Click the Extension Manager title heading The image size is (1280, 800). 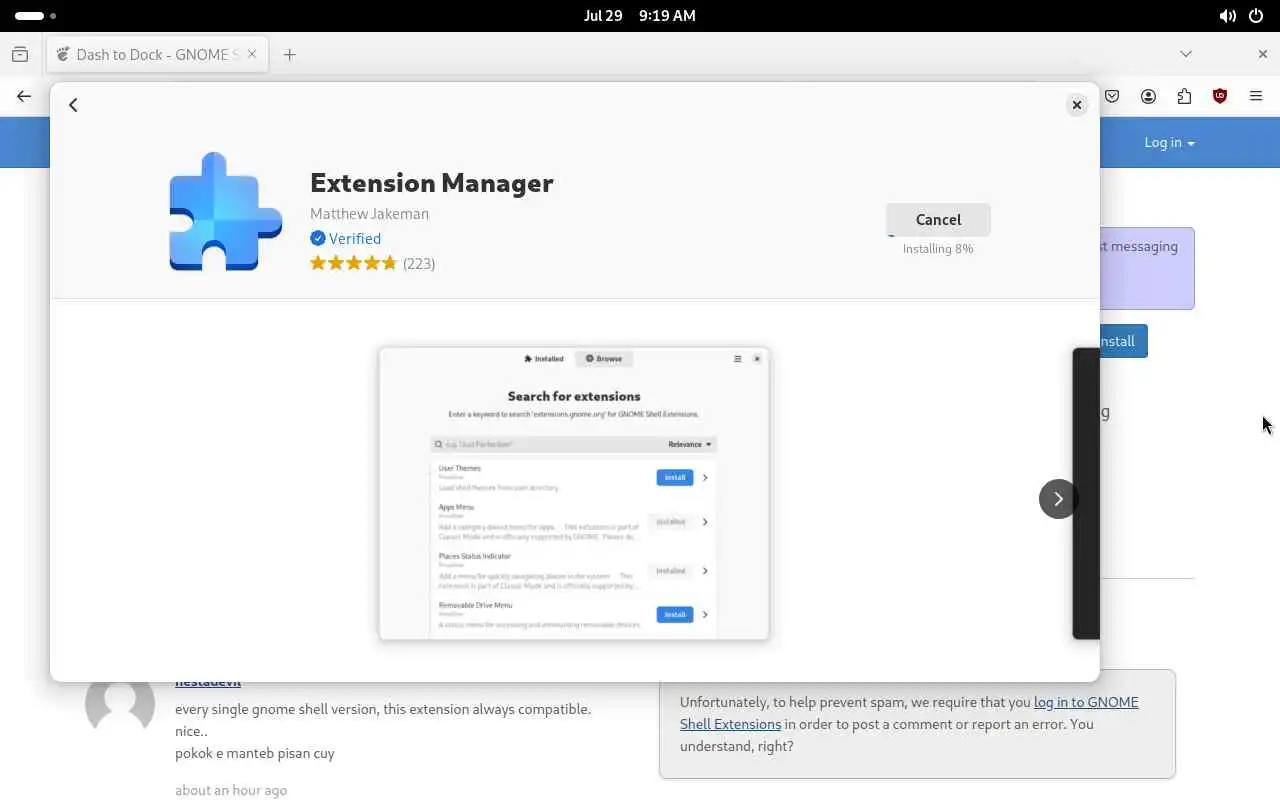click(432, 183)
